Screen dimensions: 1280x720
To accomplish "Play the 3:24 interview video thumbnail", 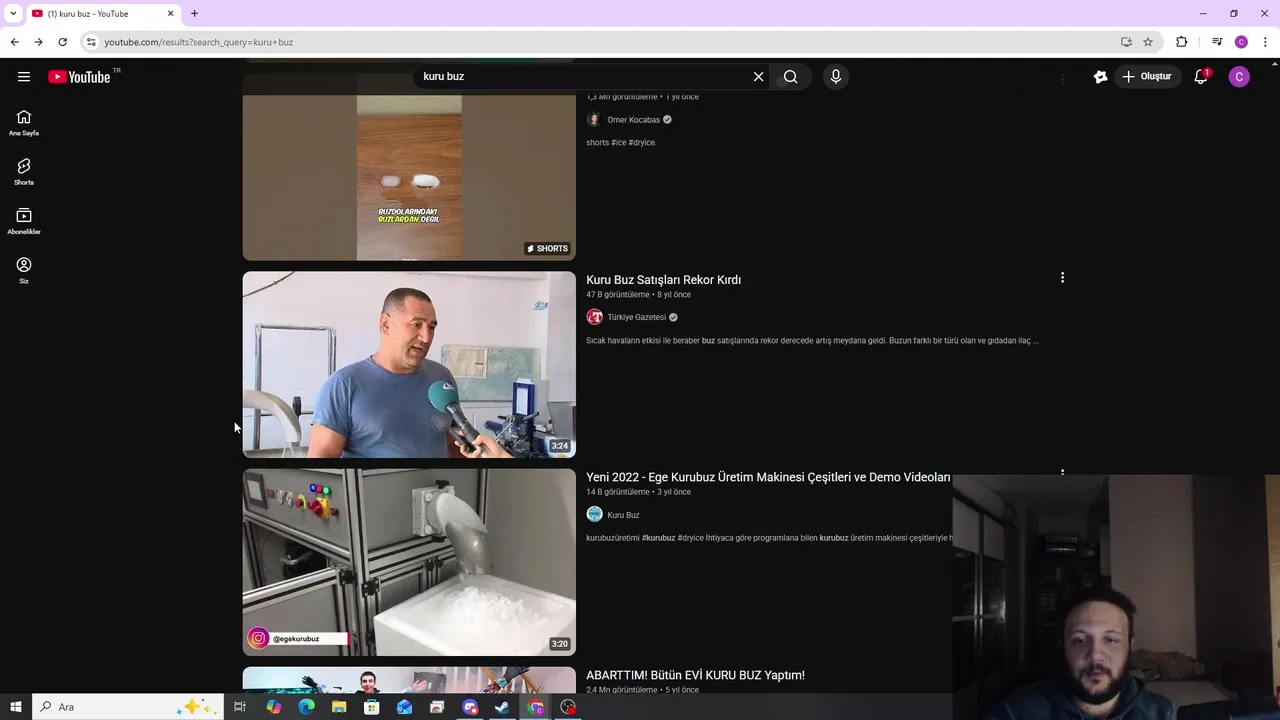I will tap(409, 364).
